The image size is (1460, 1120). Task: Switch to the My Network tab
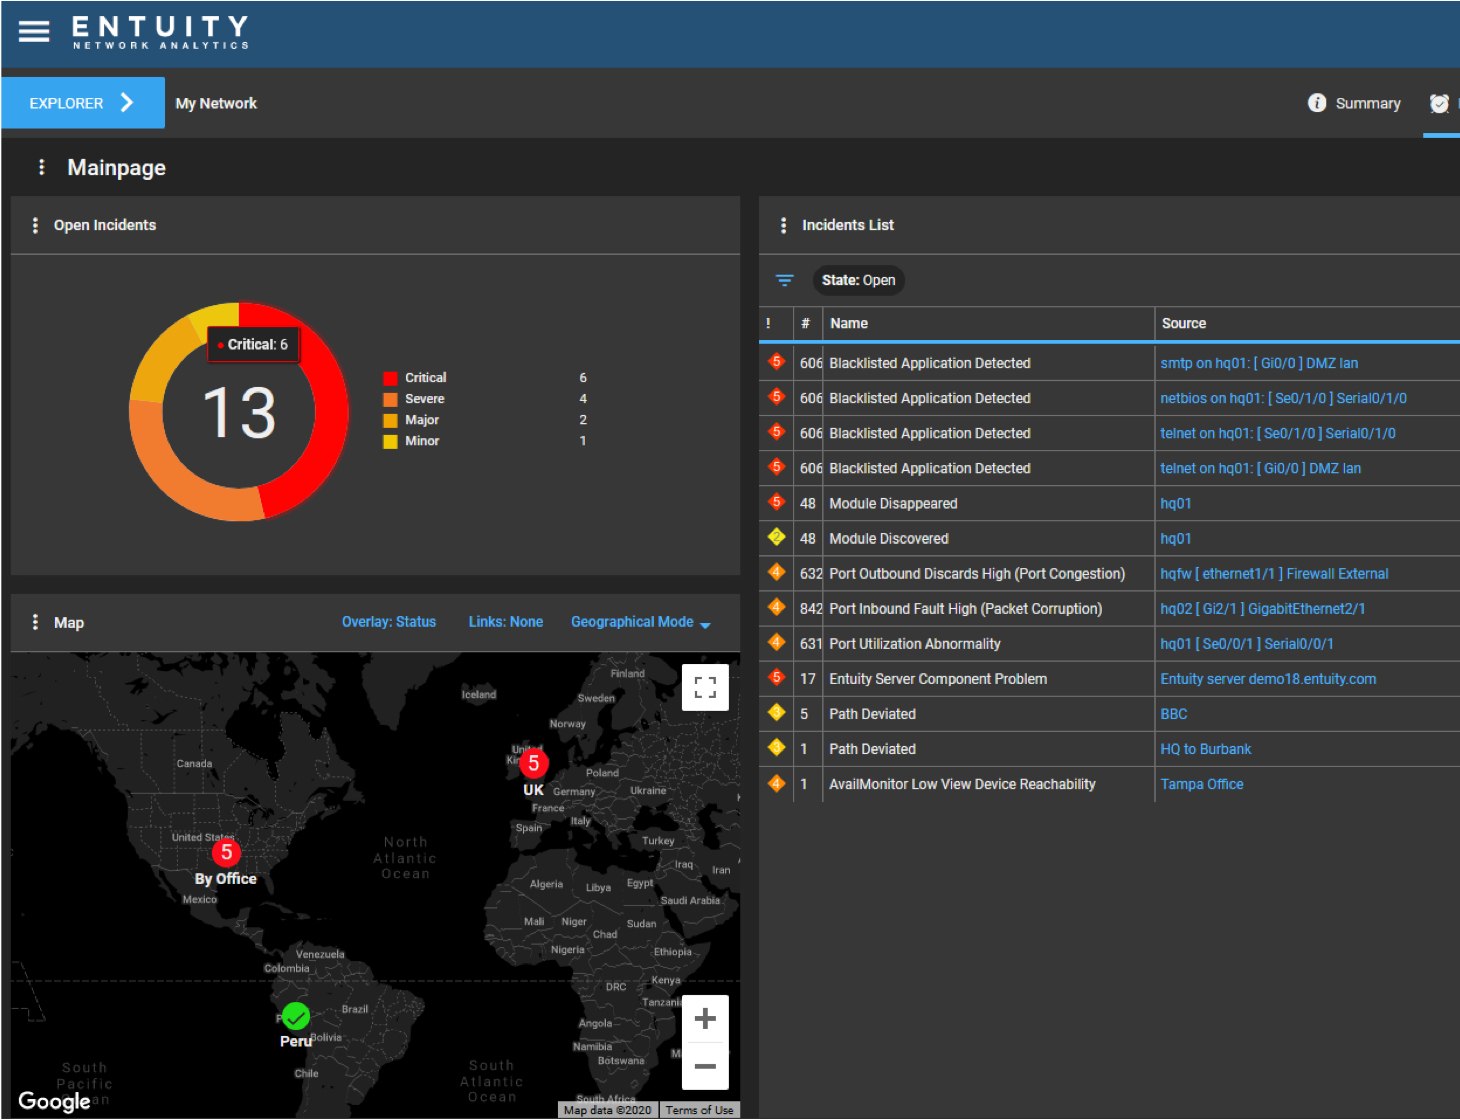point(216,102)
